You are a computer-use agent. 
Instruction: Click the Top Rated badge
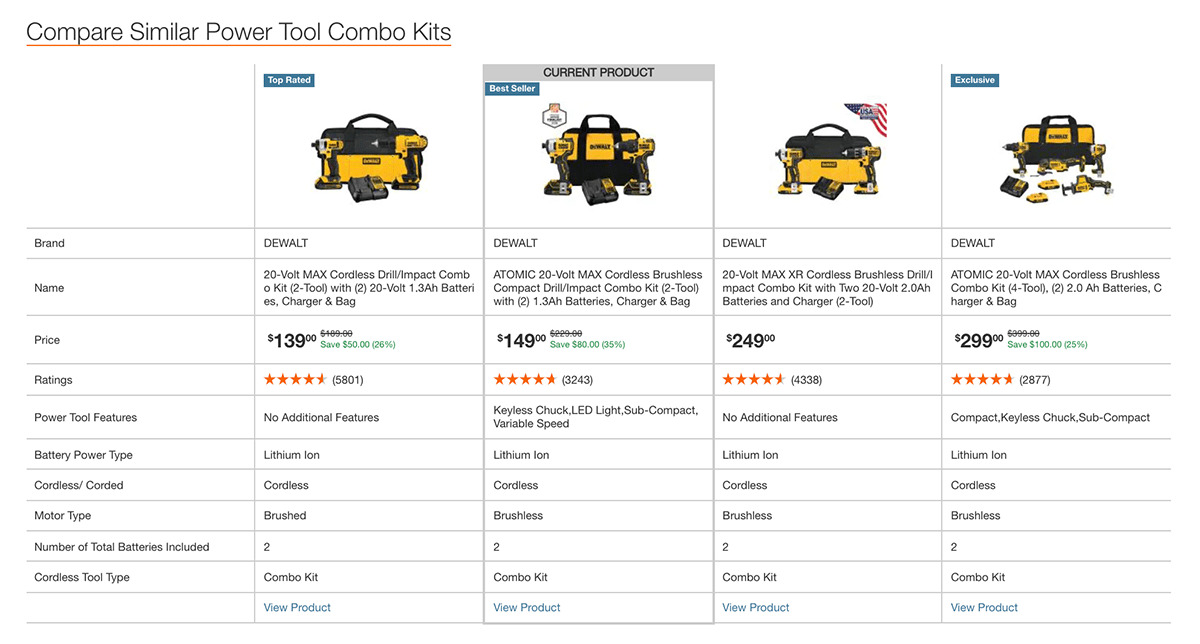(288, 80)
